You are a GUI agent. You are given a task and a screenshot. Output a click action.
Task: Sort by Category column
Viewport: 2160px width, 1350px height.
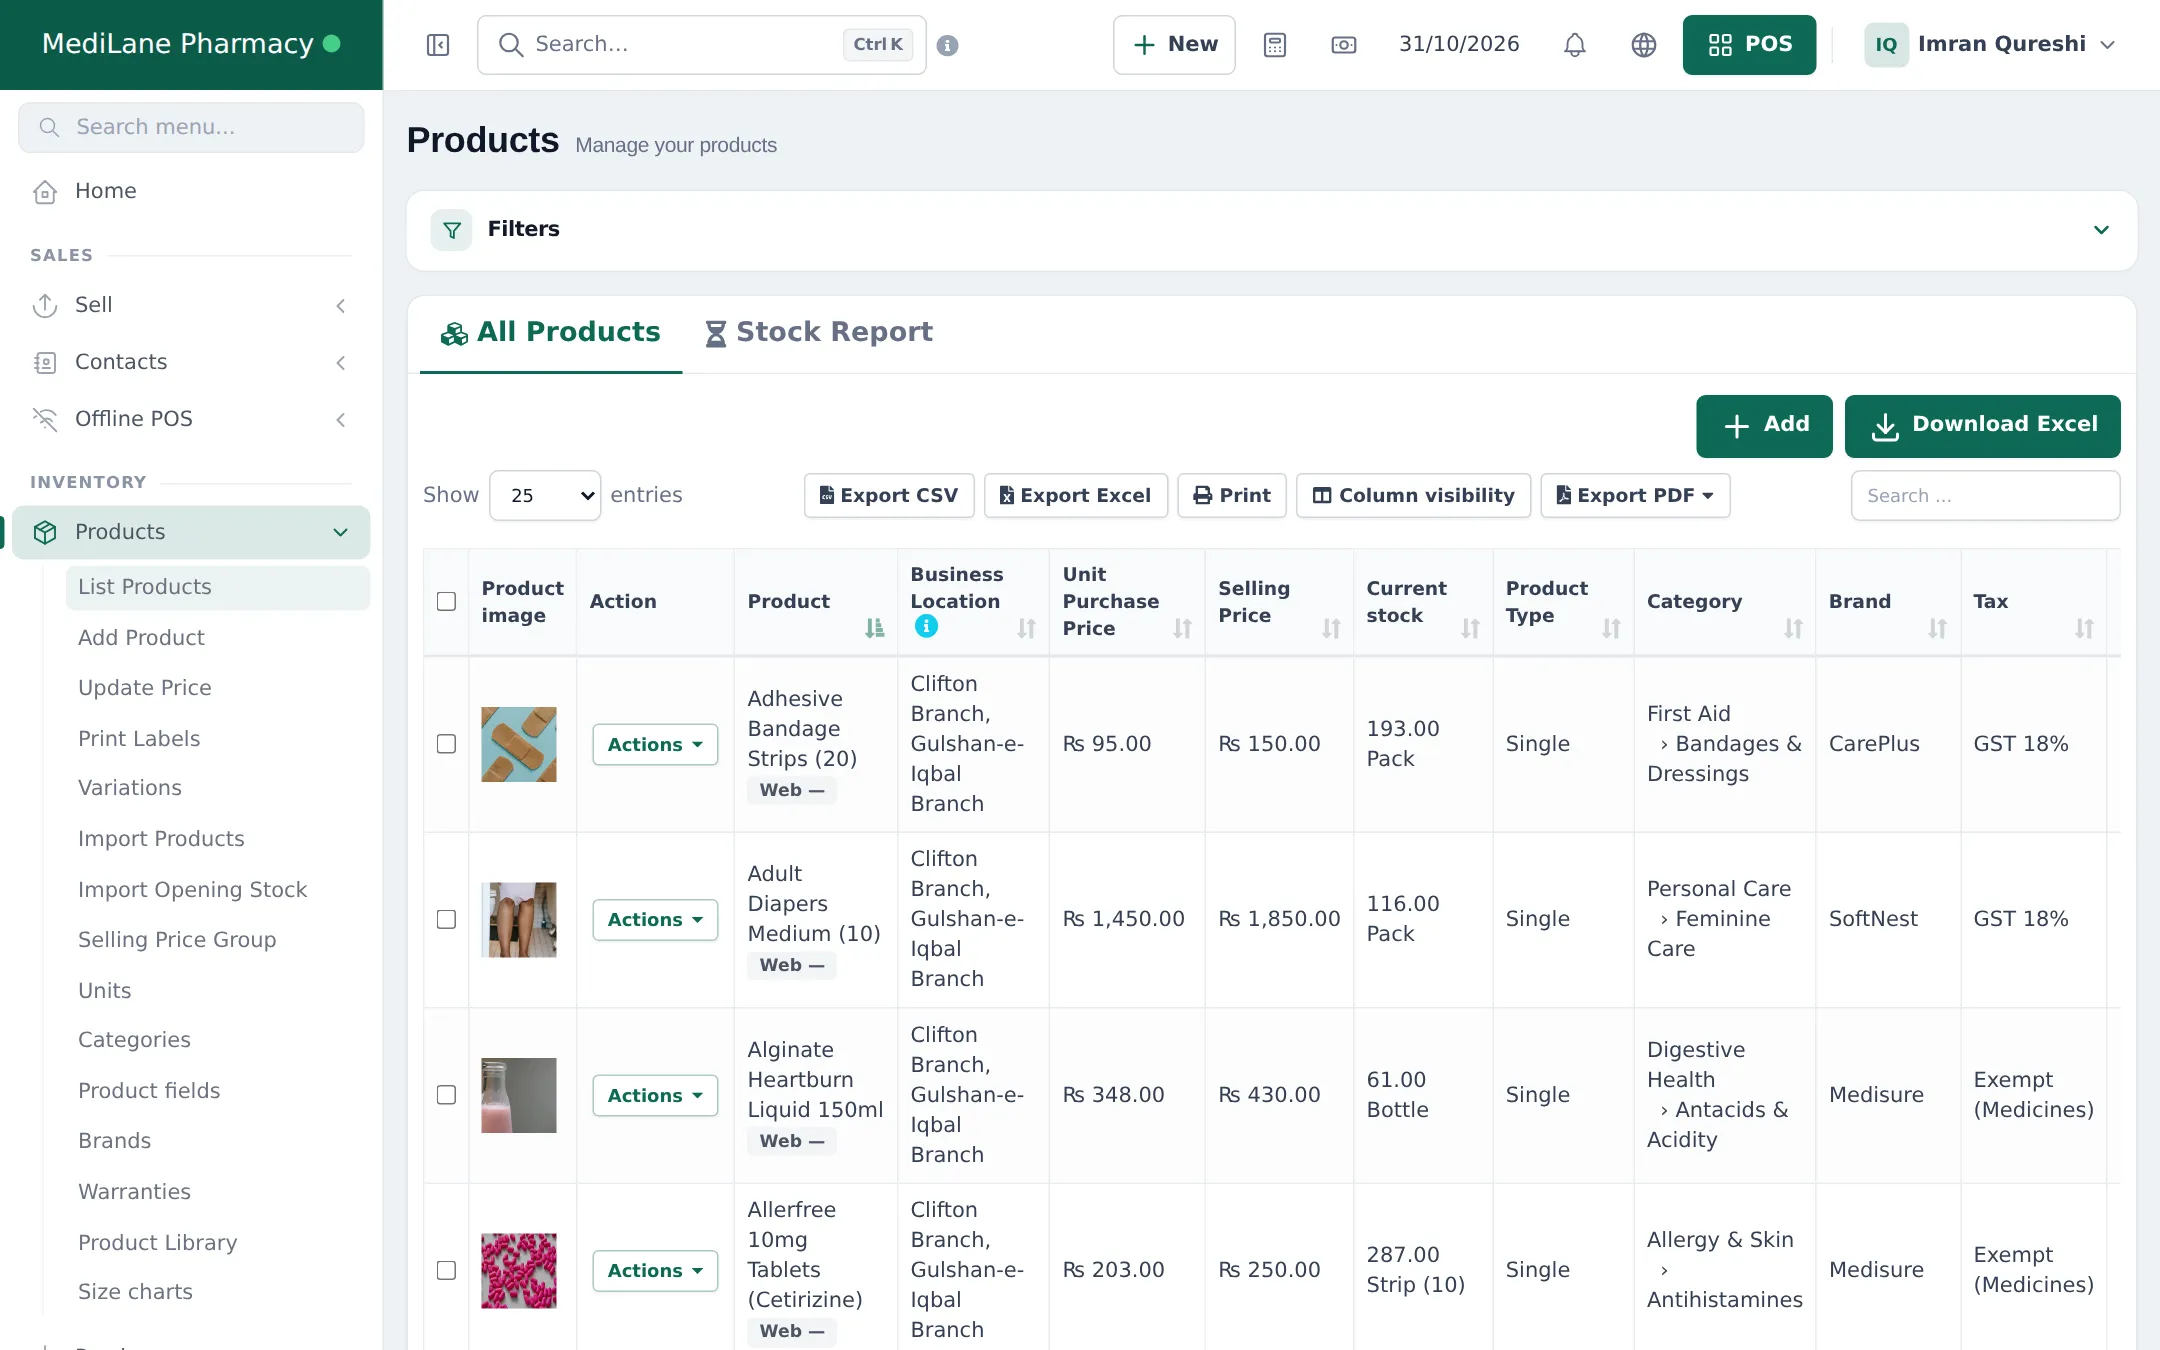tap(1793, 628)
